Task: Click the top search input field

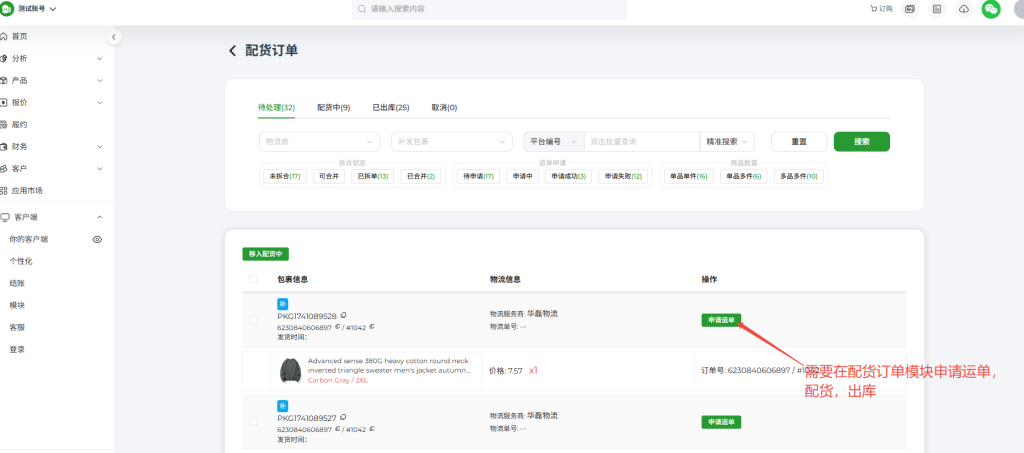Action: pos(490,9)
